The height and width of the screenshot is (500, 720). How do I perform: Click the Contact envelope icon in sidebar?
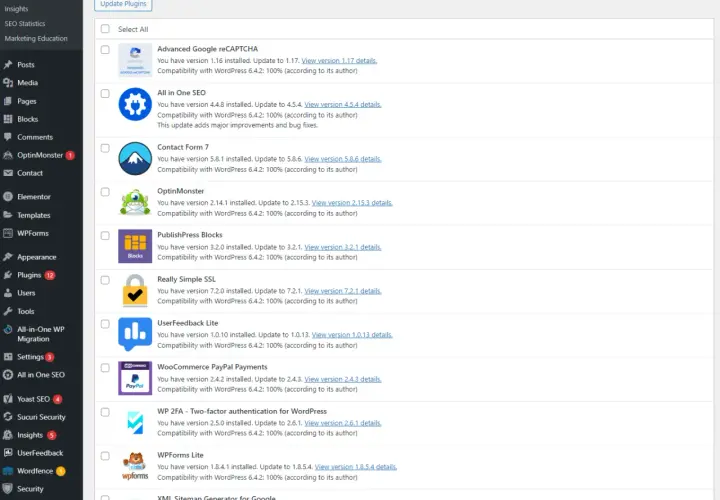(x=8, y=173)
